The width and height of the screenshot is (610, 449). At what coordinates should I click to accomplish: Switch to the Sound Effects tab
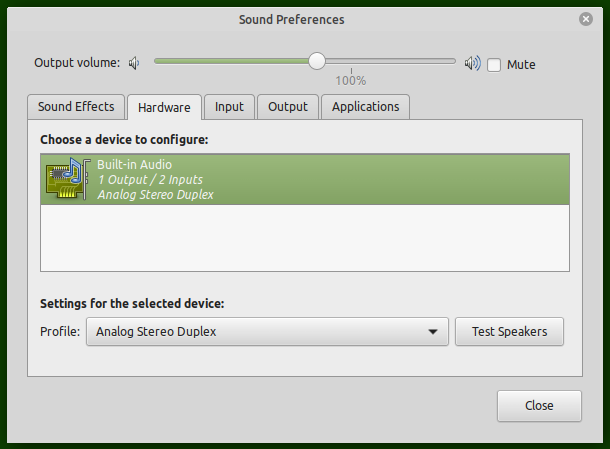click(76, 107)
